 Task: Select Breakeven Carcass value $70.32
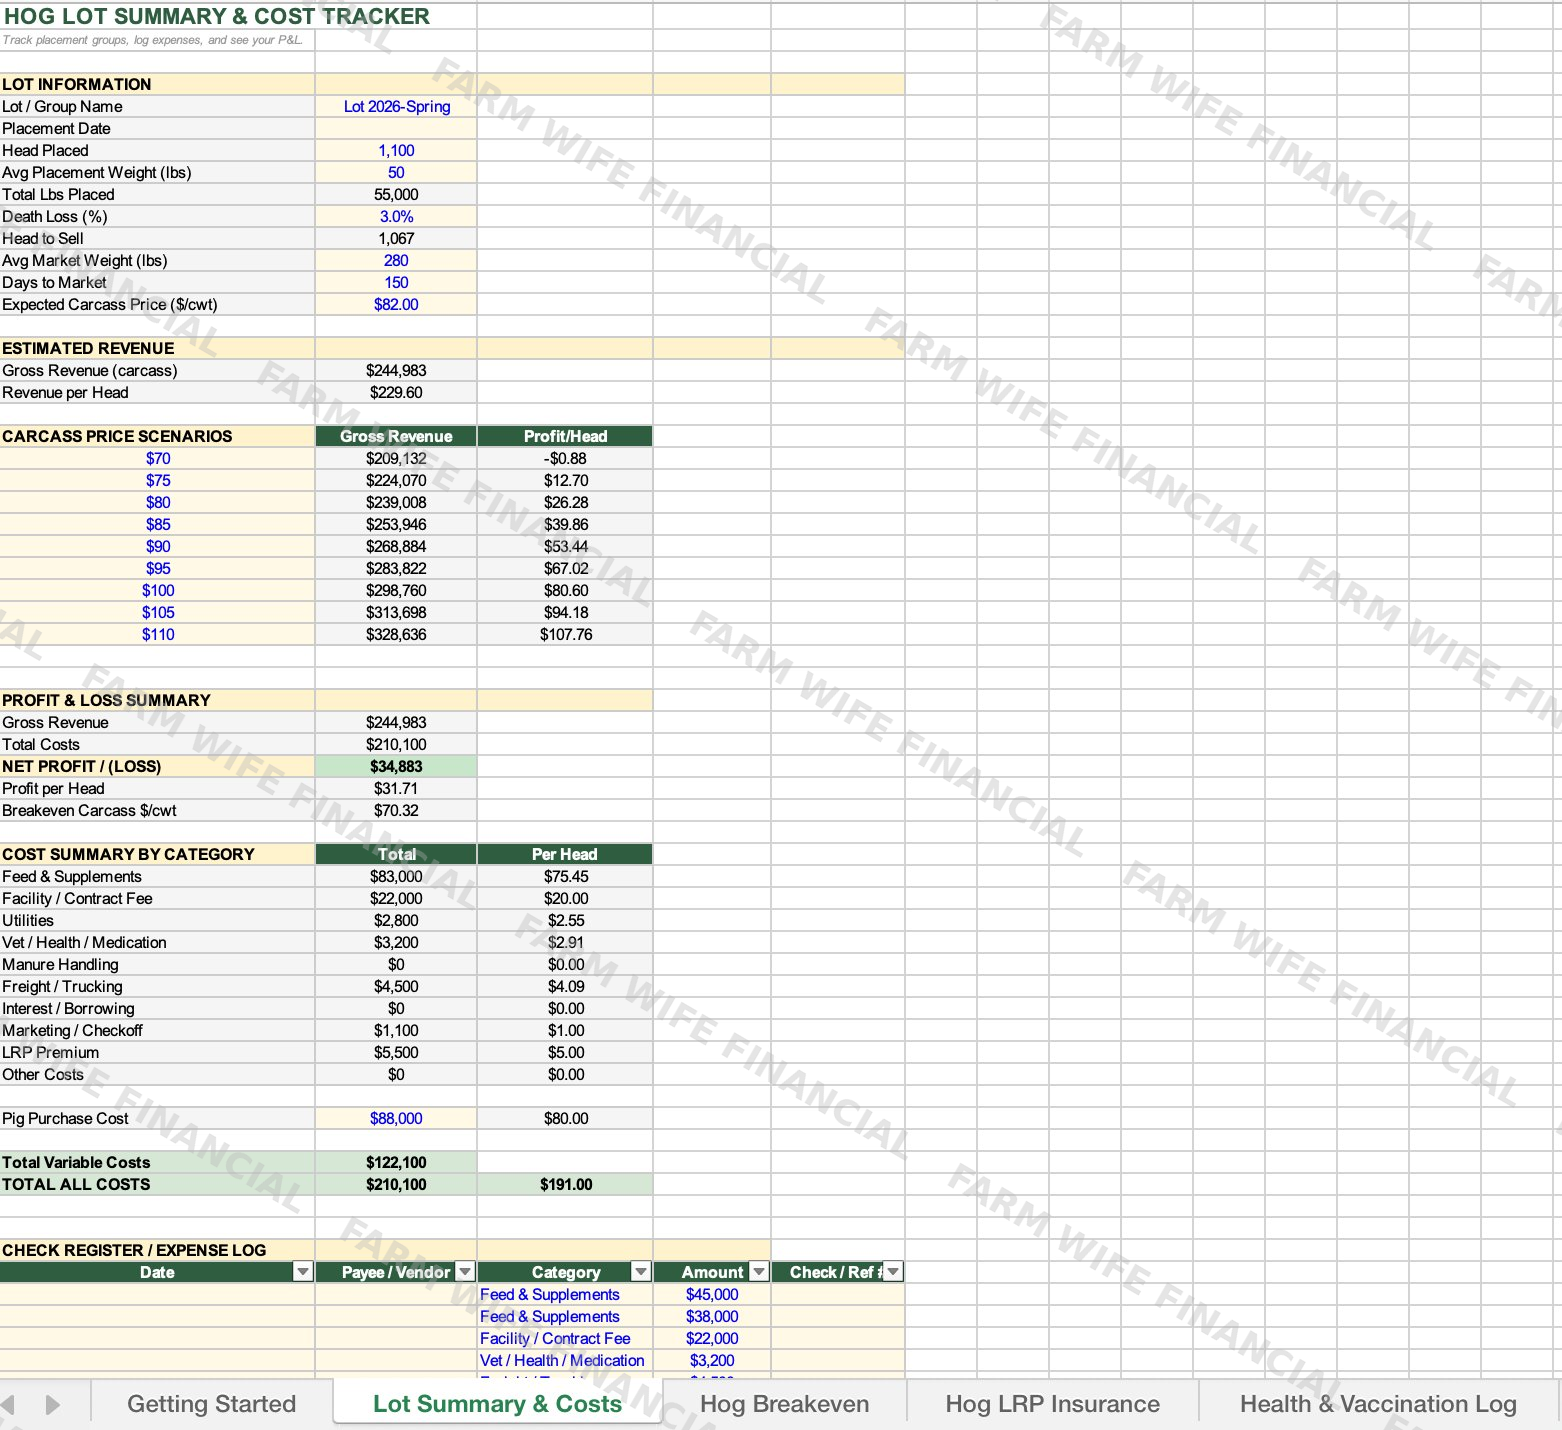pyautogui.click(x=396, y=811)
